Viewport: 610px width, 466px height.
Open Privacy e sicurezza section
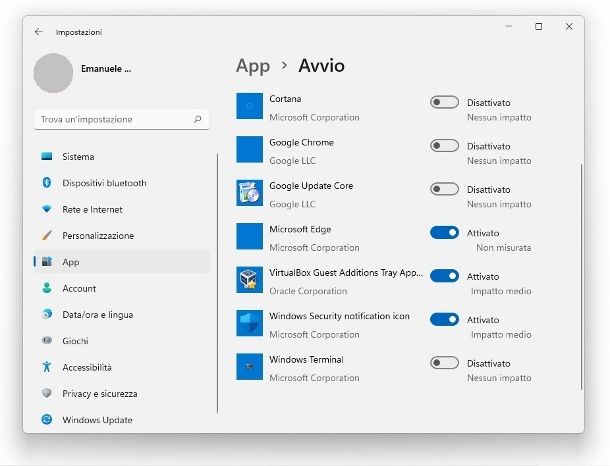(122, 393)
